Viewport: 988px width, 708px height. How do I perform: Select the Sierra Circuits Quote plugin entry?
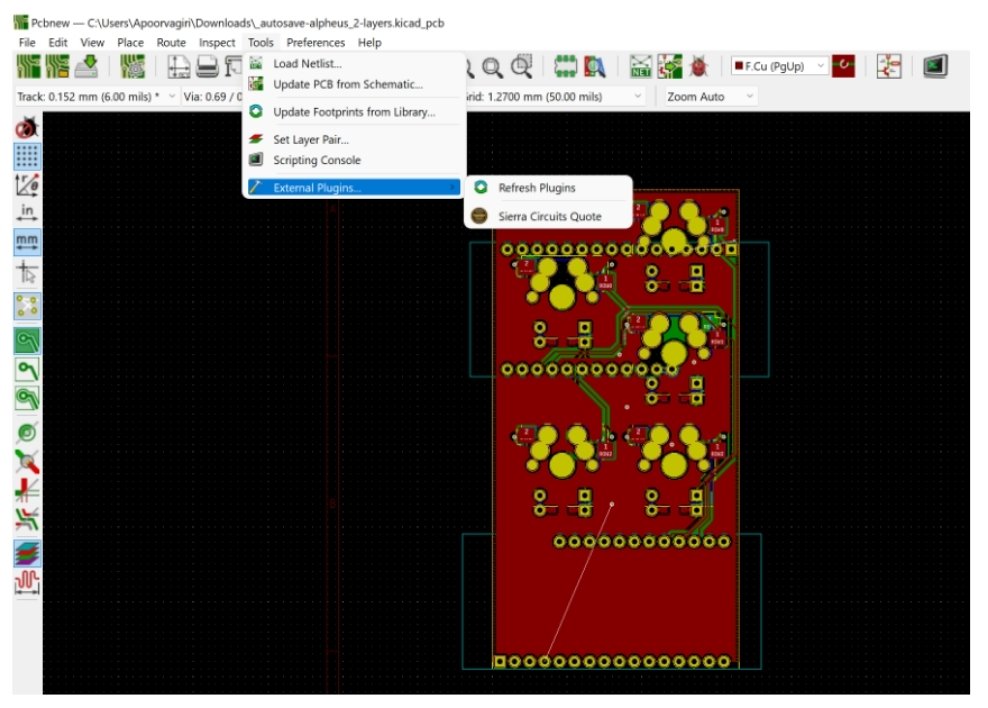(552, 214)
